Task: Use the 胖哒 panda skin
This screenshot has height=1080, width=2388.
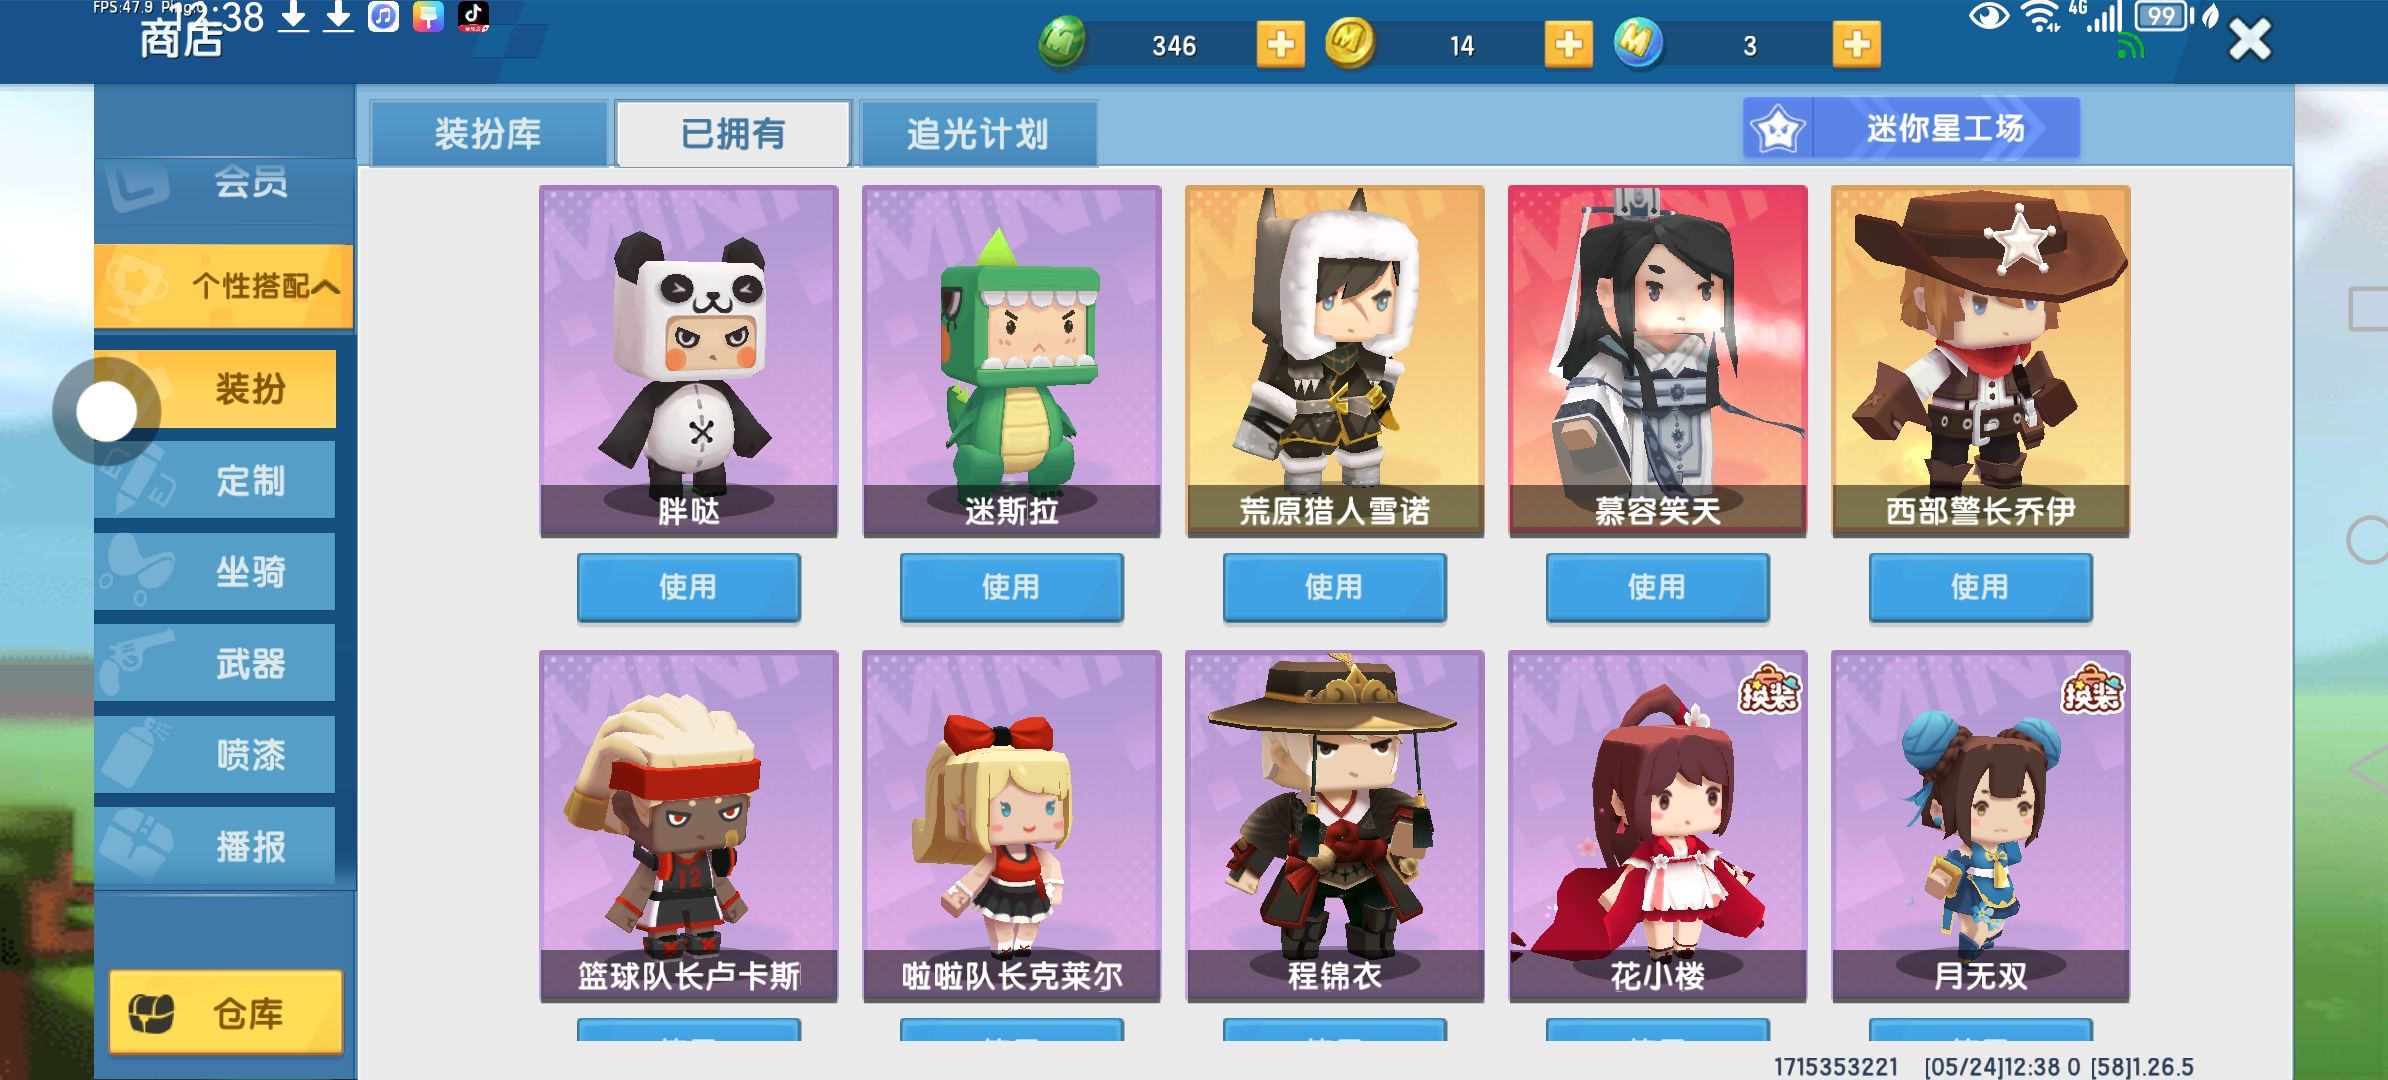Action: 688,587
